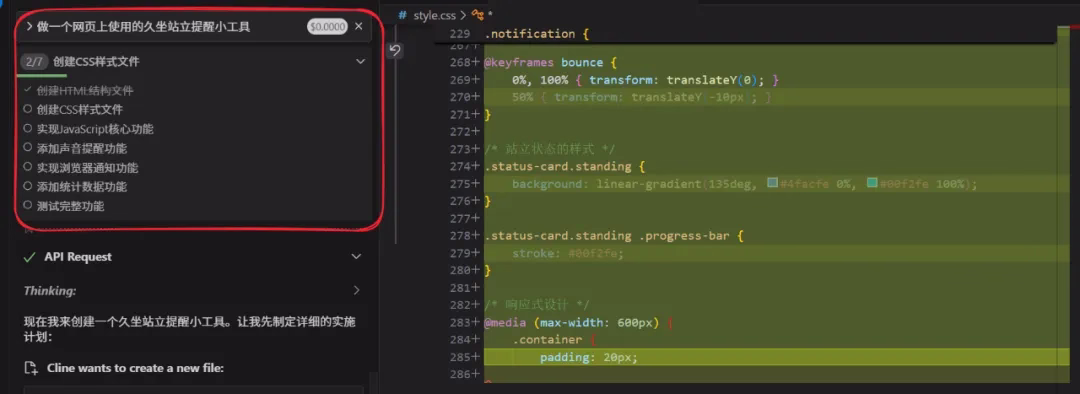1080x394 pixels.
Task: Click the symbol icon in breadcrumb
Action: pos(477,14)
